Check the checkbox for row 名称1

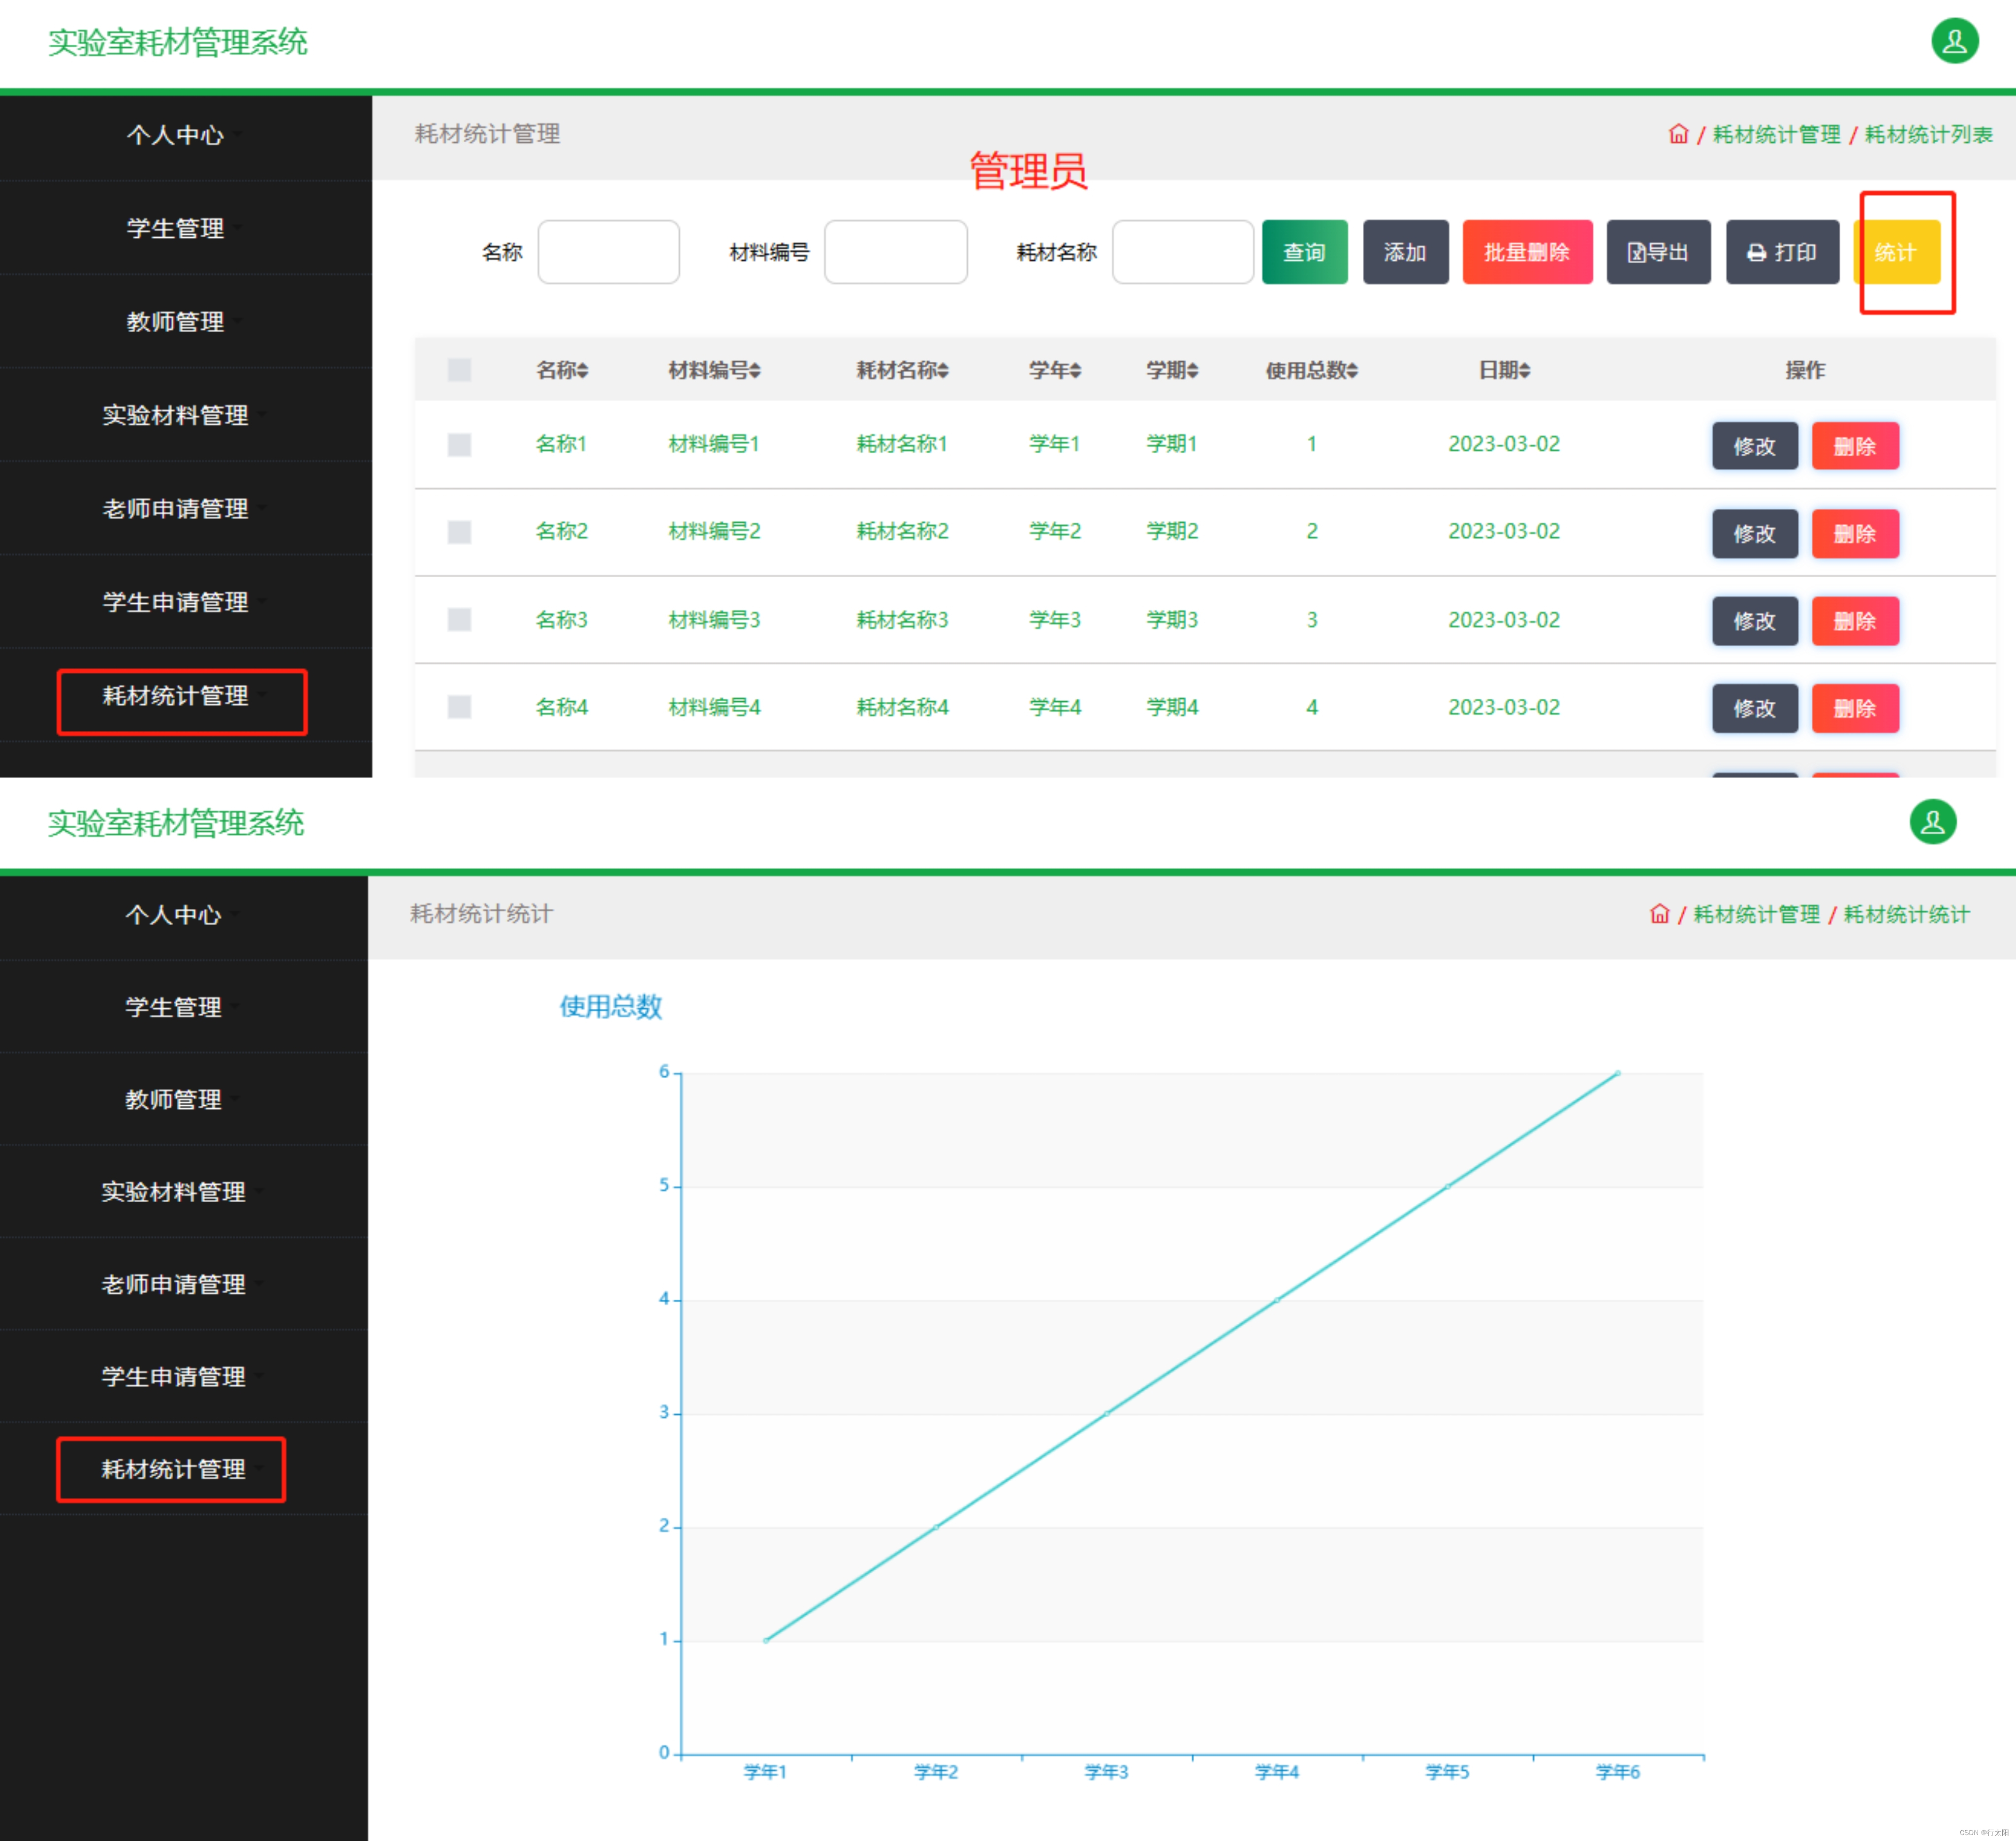coord(459,444)
